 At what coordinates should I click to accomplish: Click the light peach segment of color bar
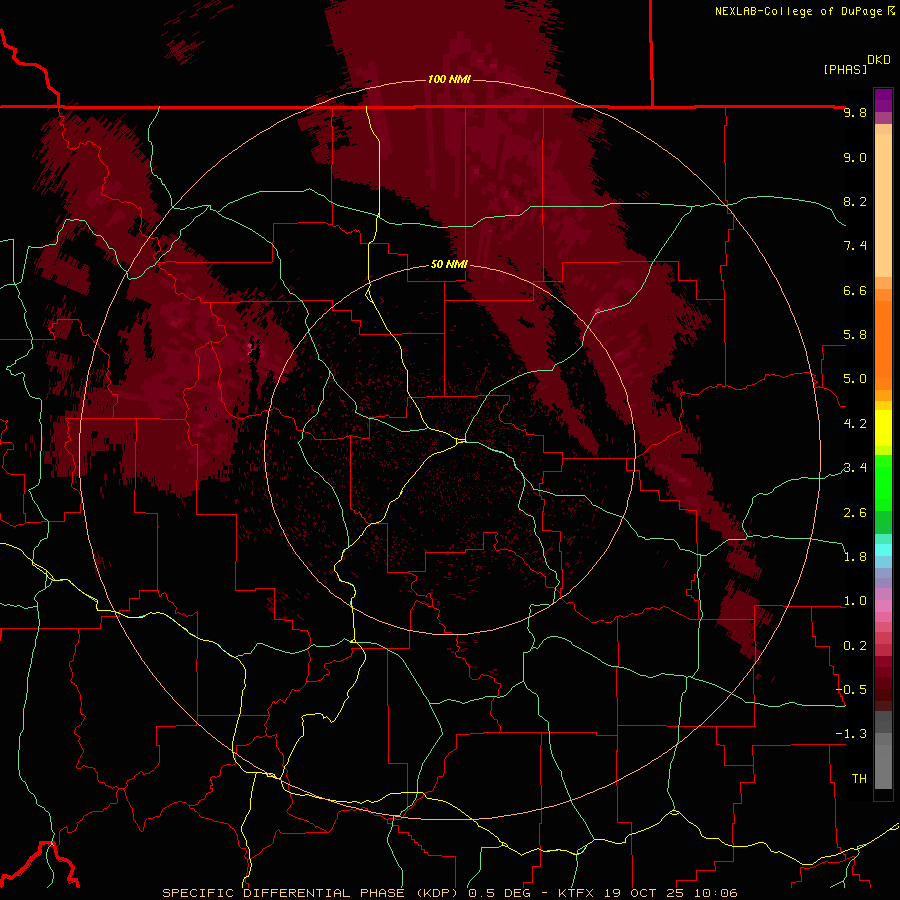(883, 205)
